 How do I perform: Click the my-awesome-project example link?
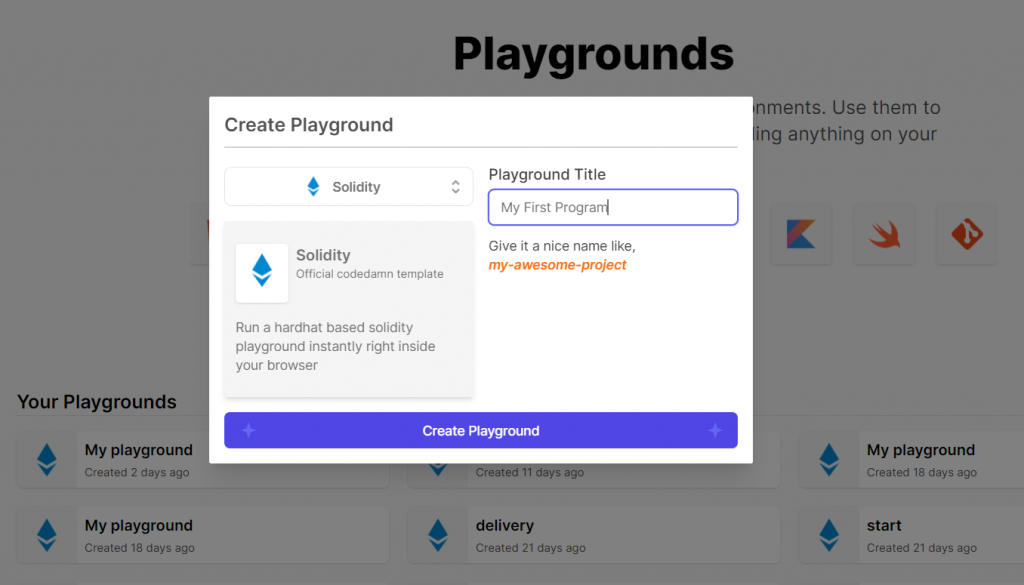(557, 265)
